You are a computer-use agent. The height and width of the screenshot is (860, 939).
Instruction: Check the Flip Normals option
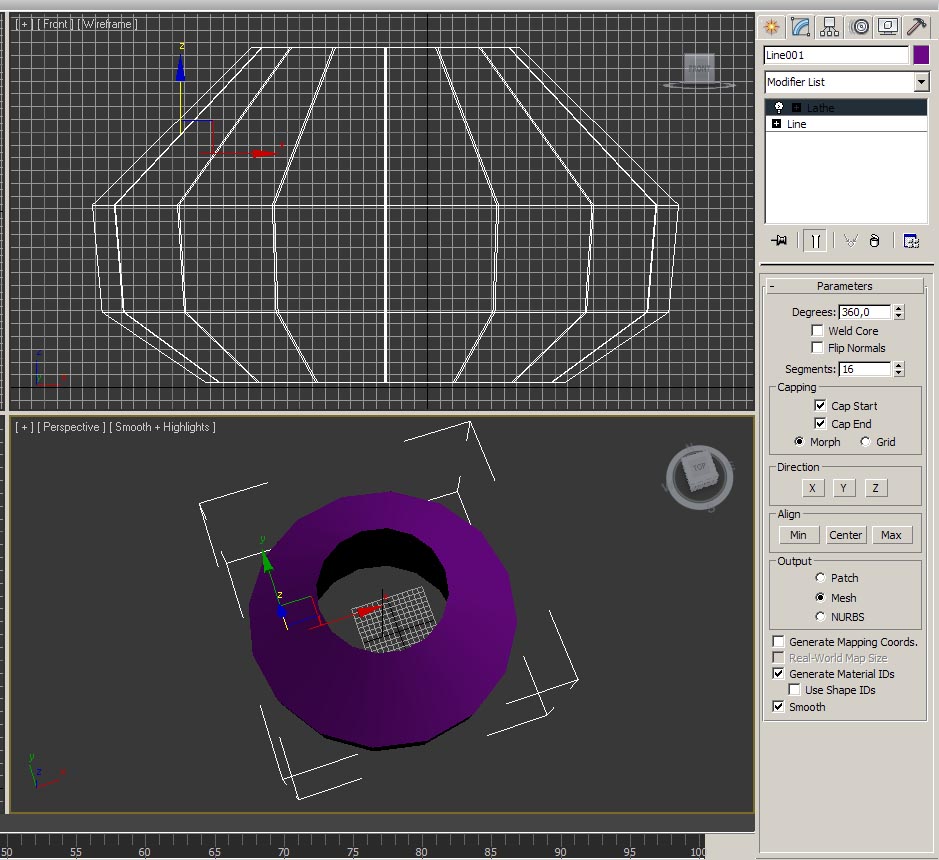(x=818, y=348)
